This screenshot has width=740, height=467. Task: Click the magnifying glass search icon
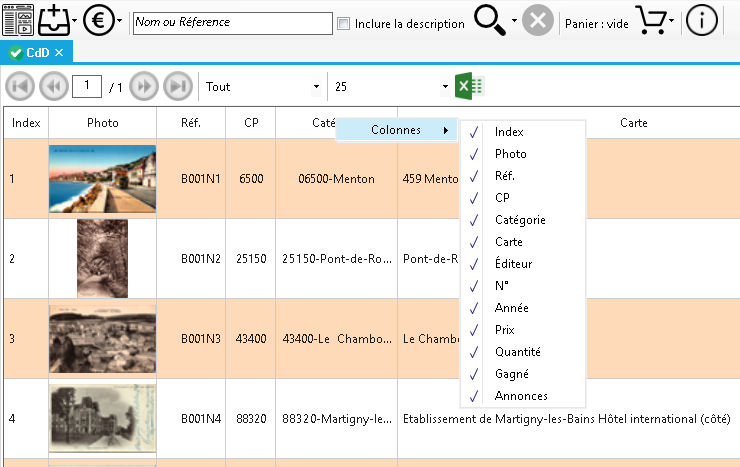[x=491, y=21]
